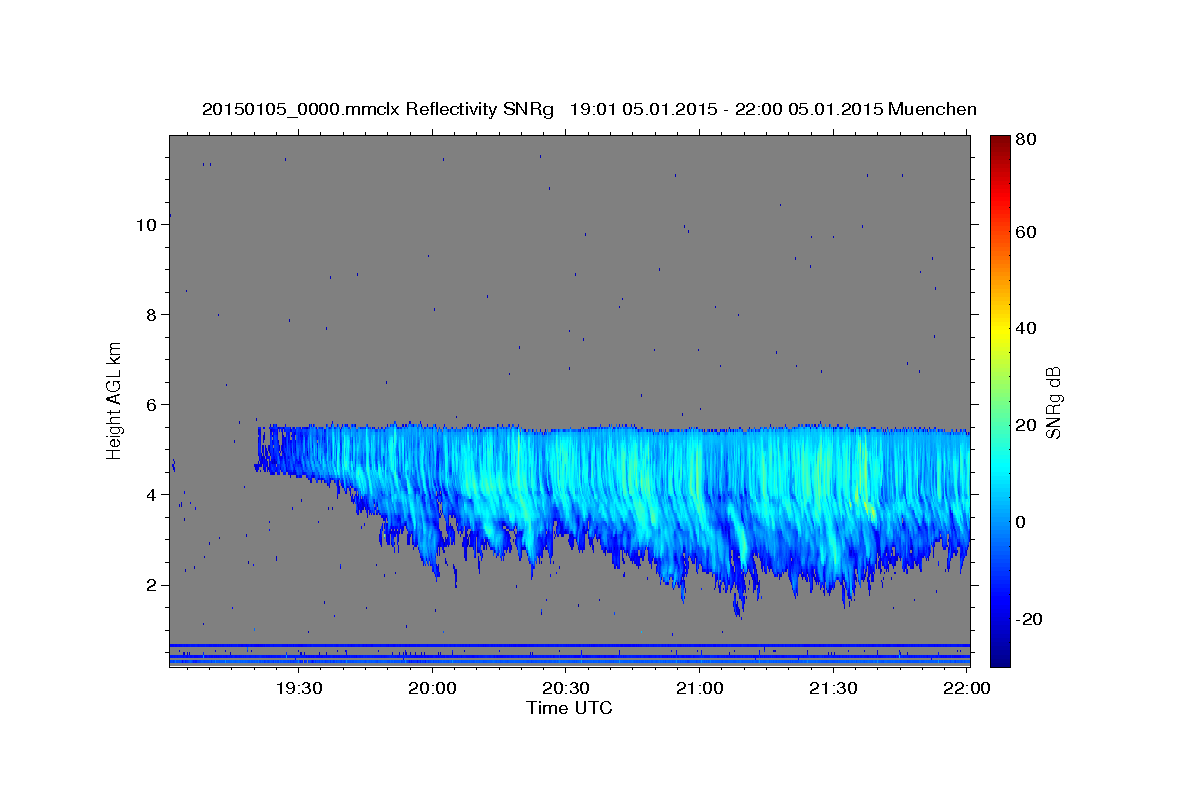Click the height tick label 6
Screen dimensions: 1200x800
click(150, 404)
